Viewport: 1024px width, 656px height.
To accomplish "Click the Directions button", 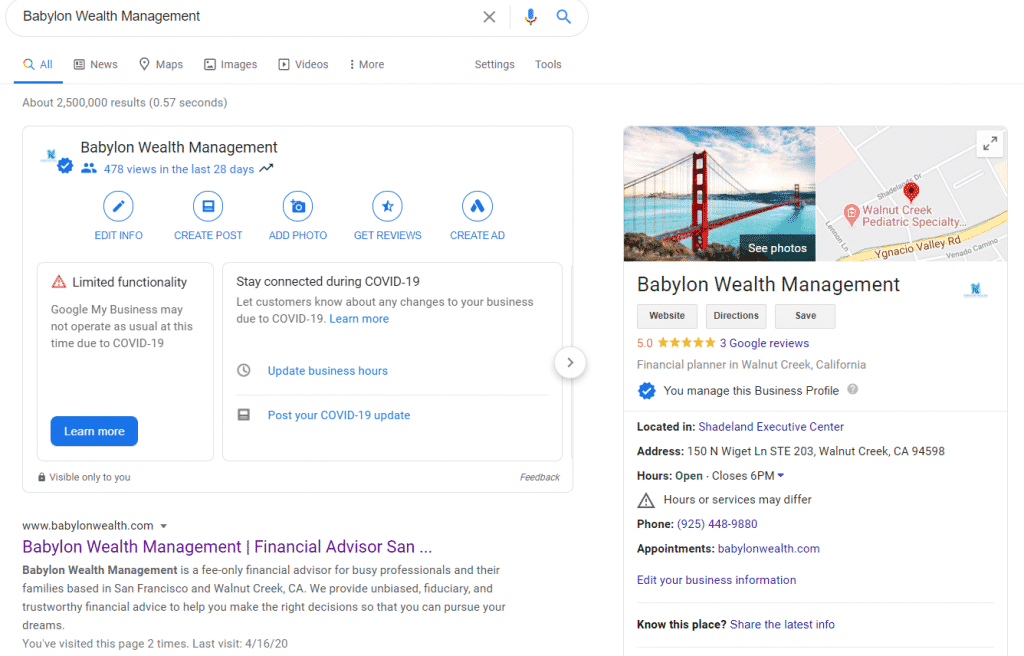I will [736, 316].
